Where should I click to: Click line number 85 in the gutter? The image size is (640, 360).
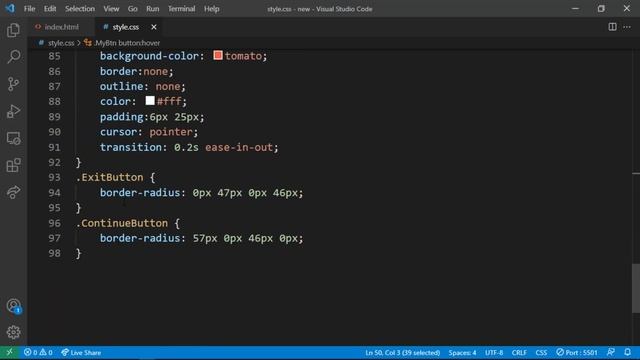tap(54, 56)
